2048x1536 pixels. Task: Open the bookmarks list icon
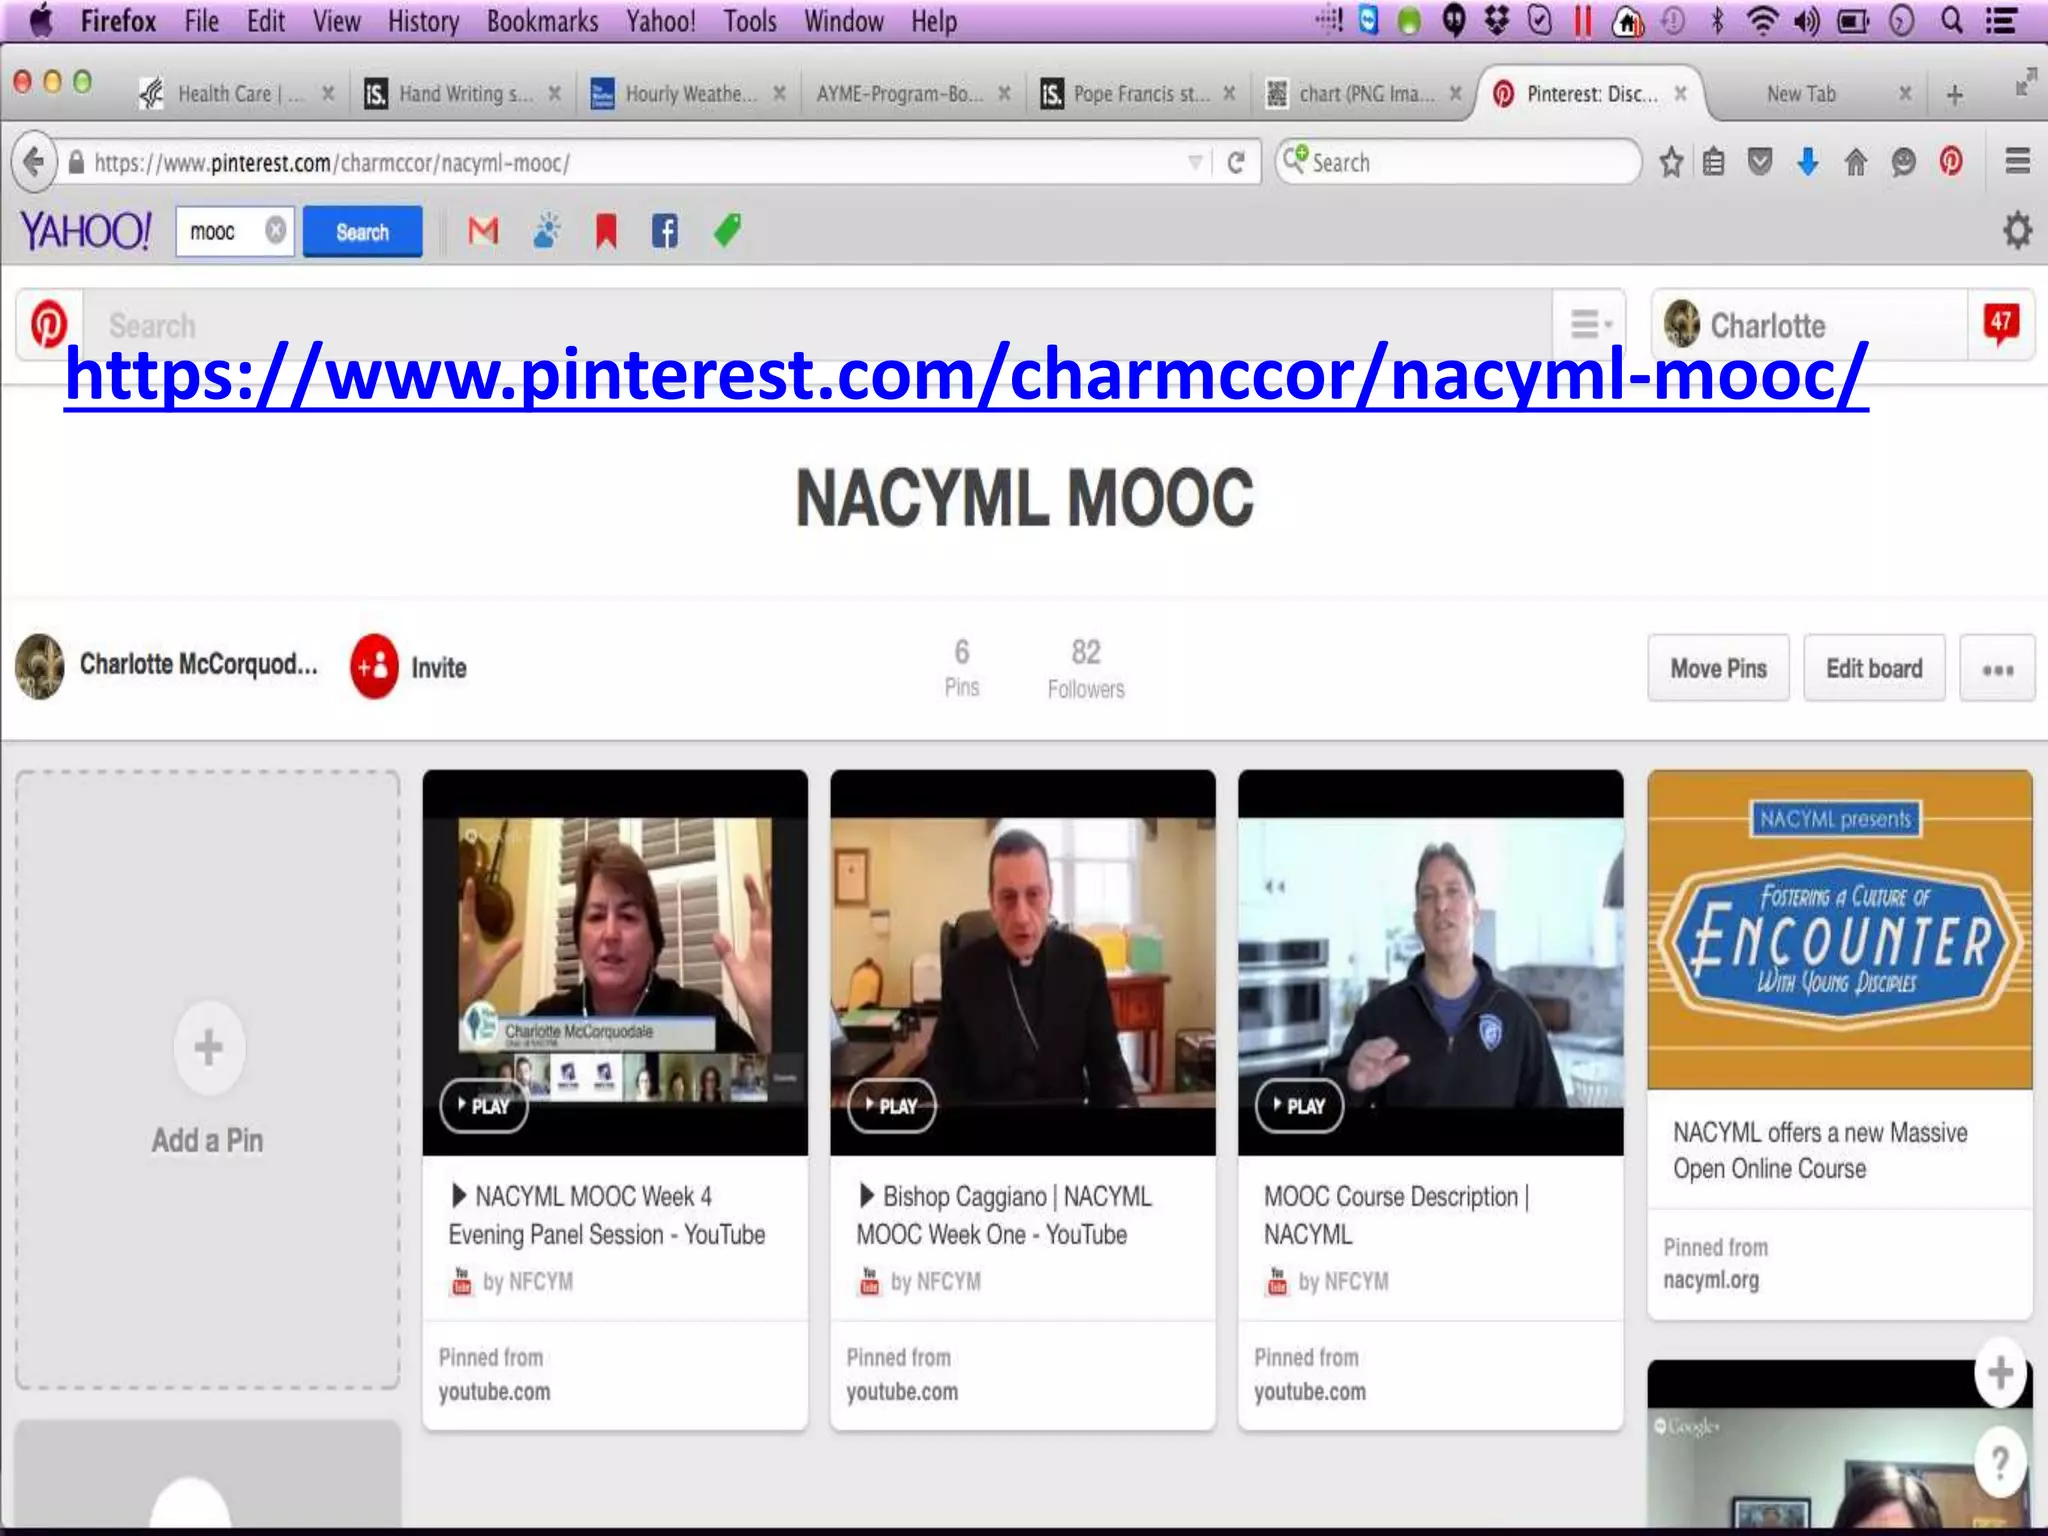1714,162
